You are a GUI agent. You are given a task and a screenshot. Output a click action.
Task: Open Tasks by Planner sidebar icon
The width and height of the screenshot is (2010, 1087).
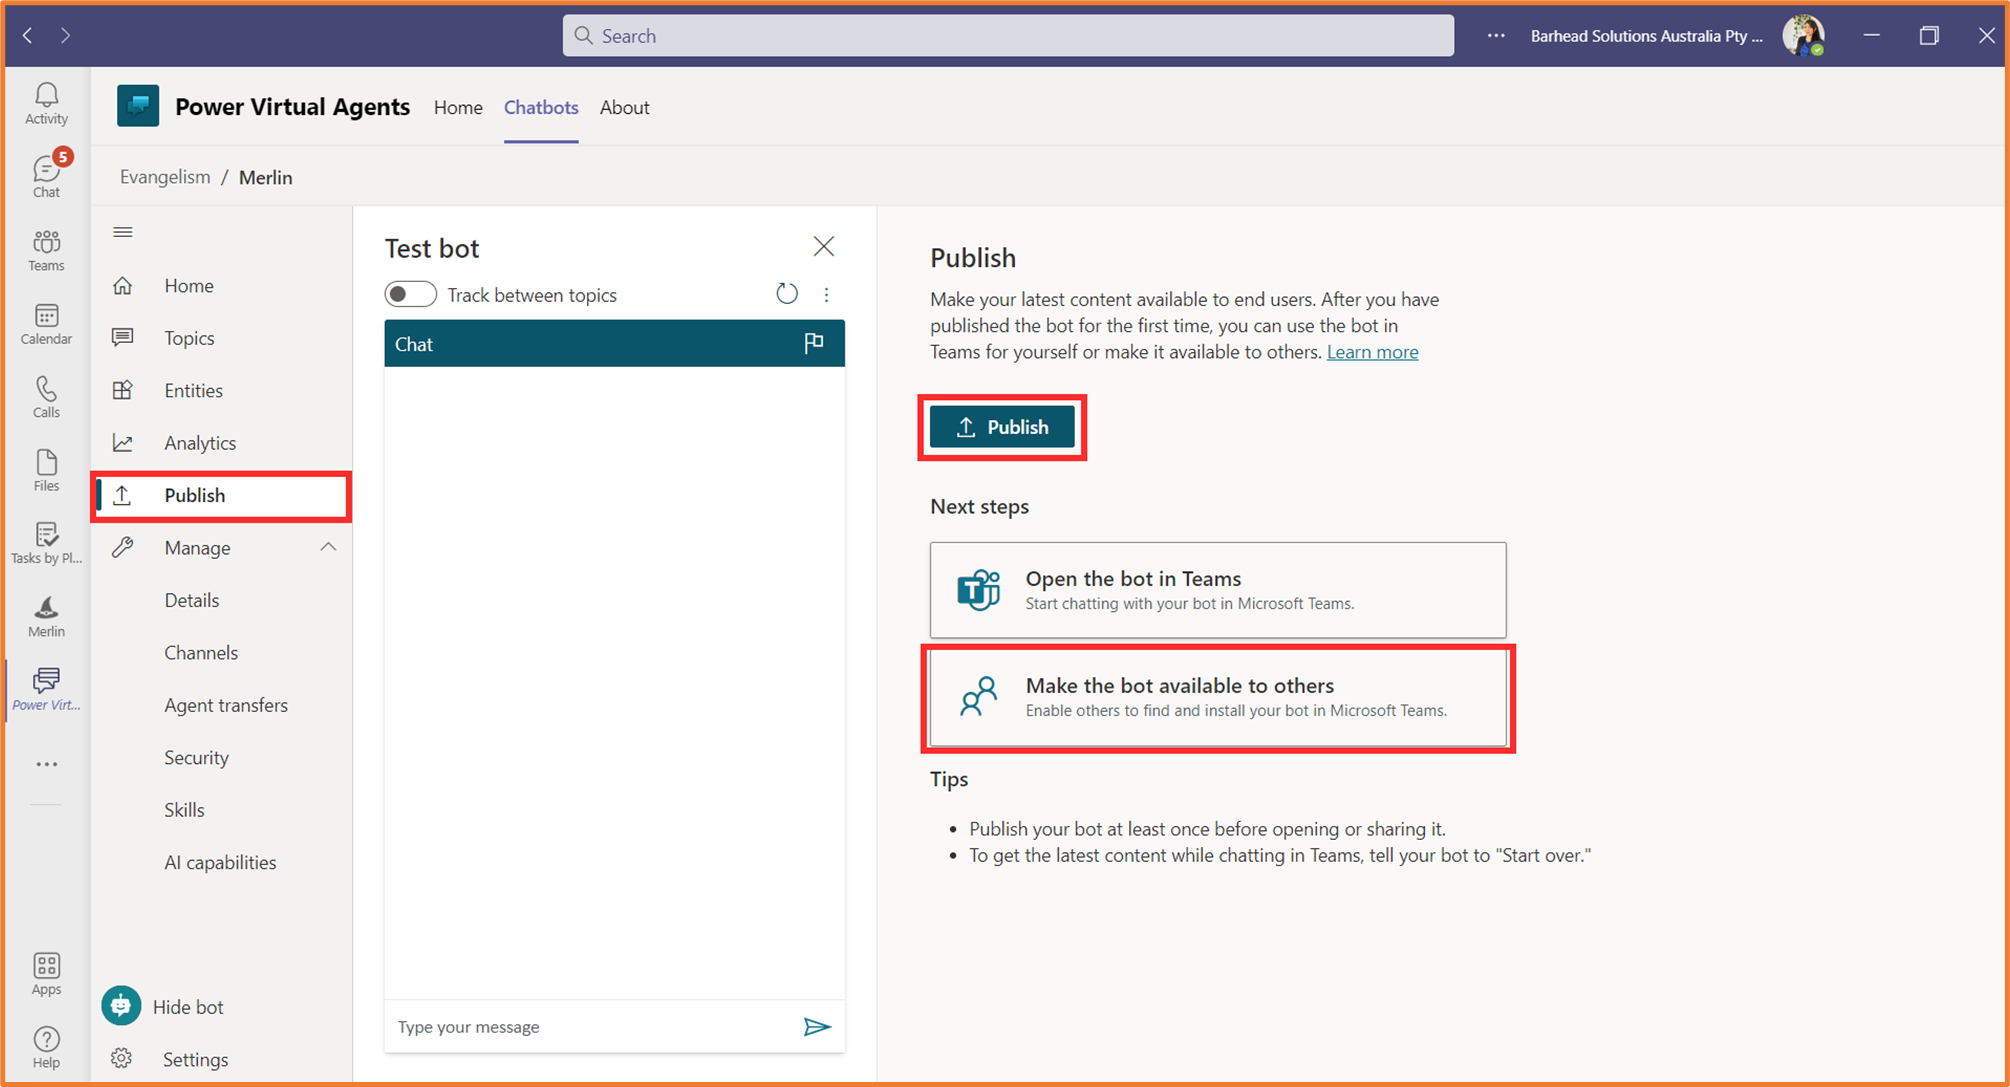[46, 543]
